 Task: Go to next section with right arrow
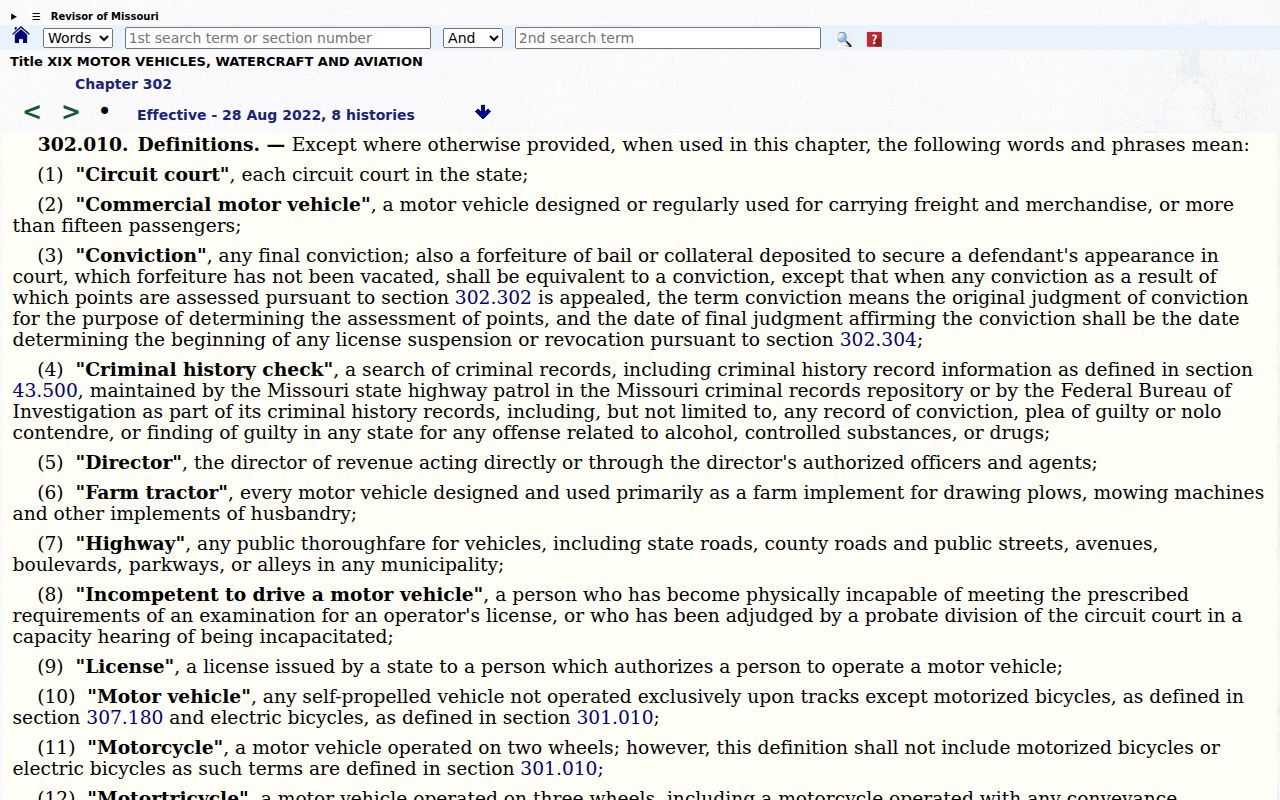tap(70, 112)
